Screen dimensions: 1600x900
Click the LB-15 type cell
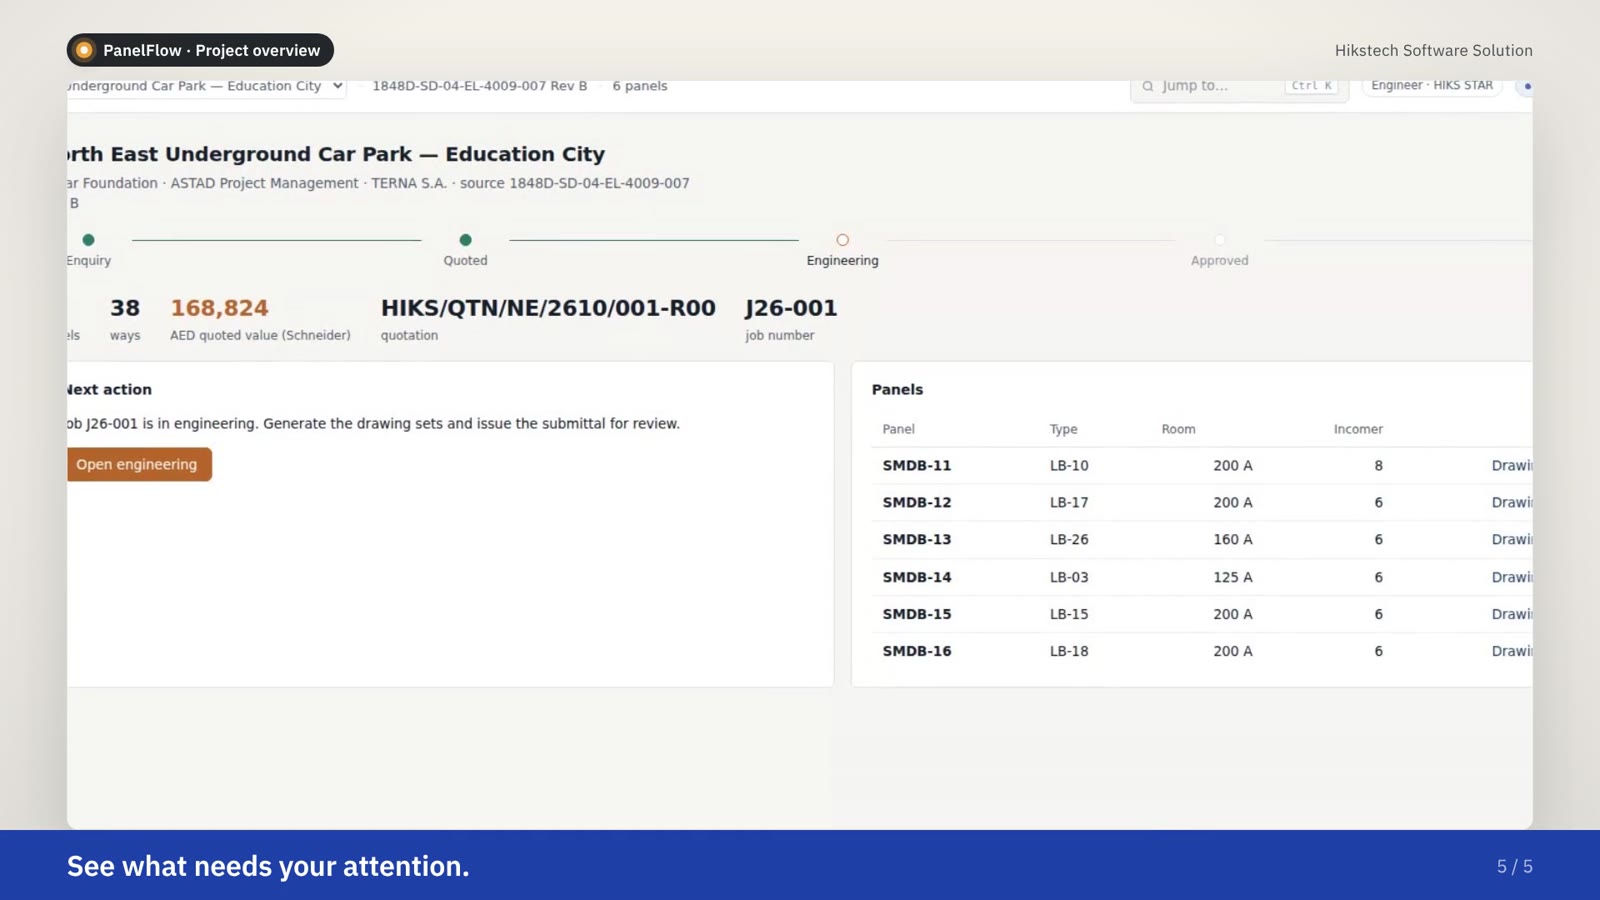[x=1069, y=614]
